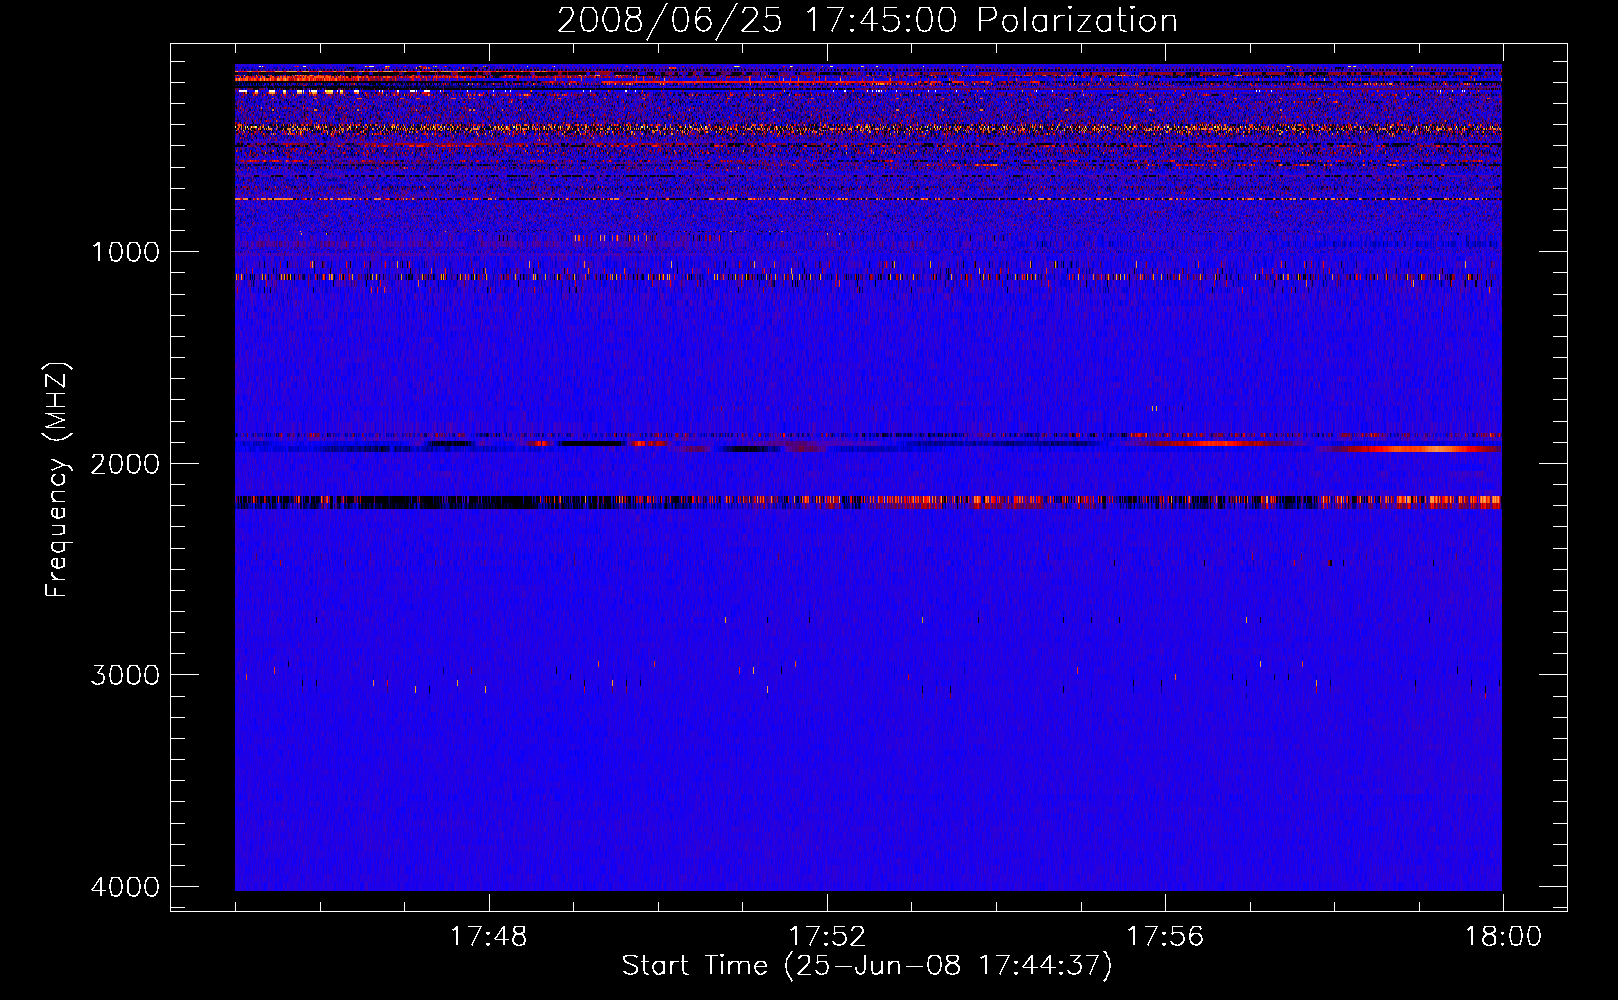
Task: Click the 17:56 time tick label
Action: click(x=1165, y=937)
